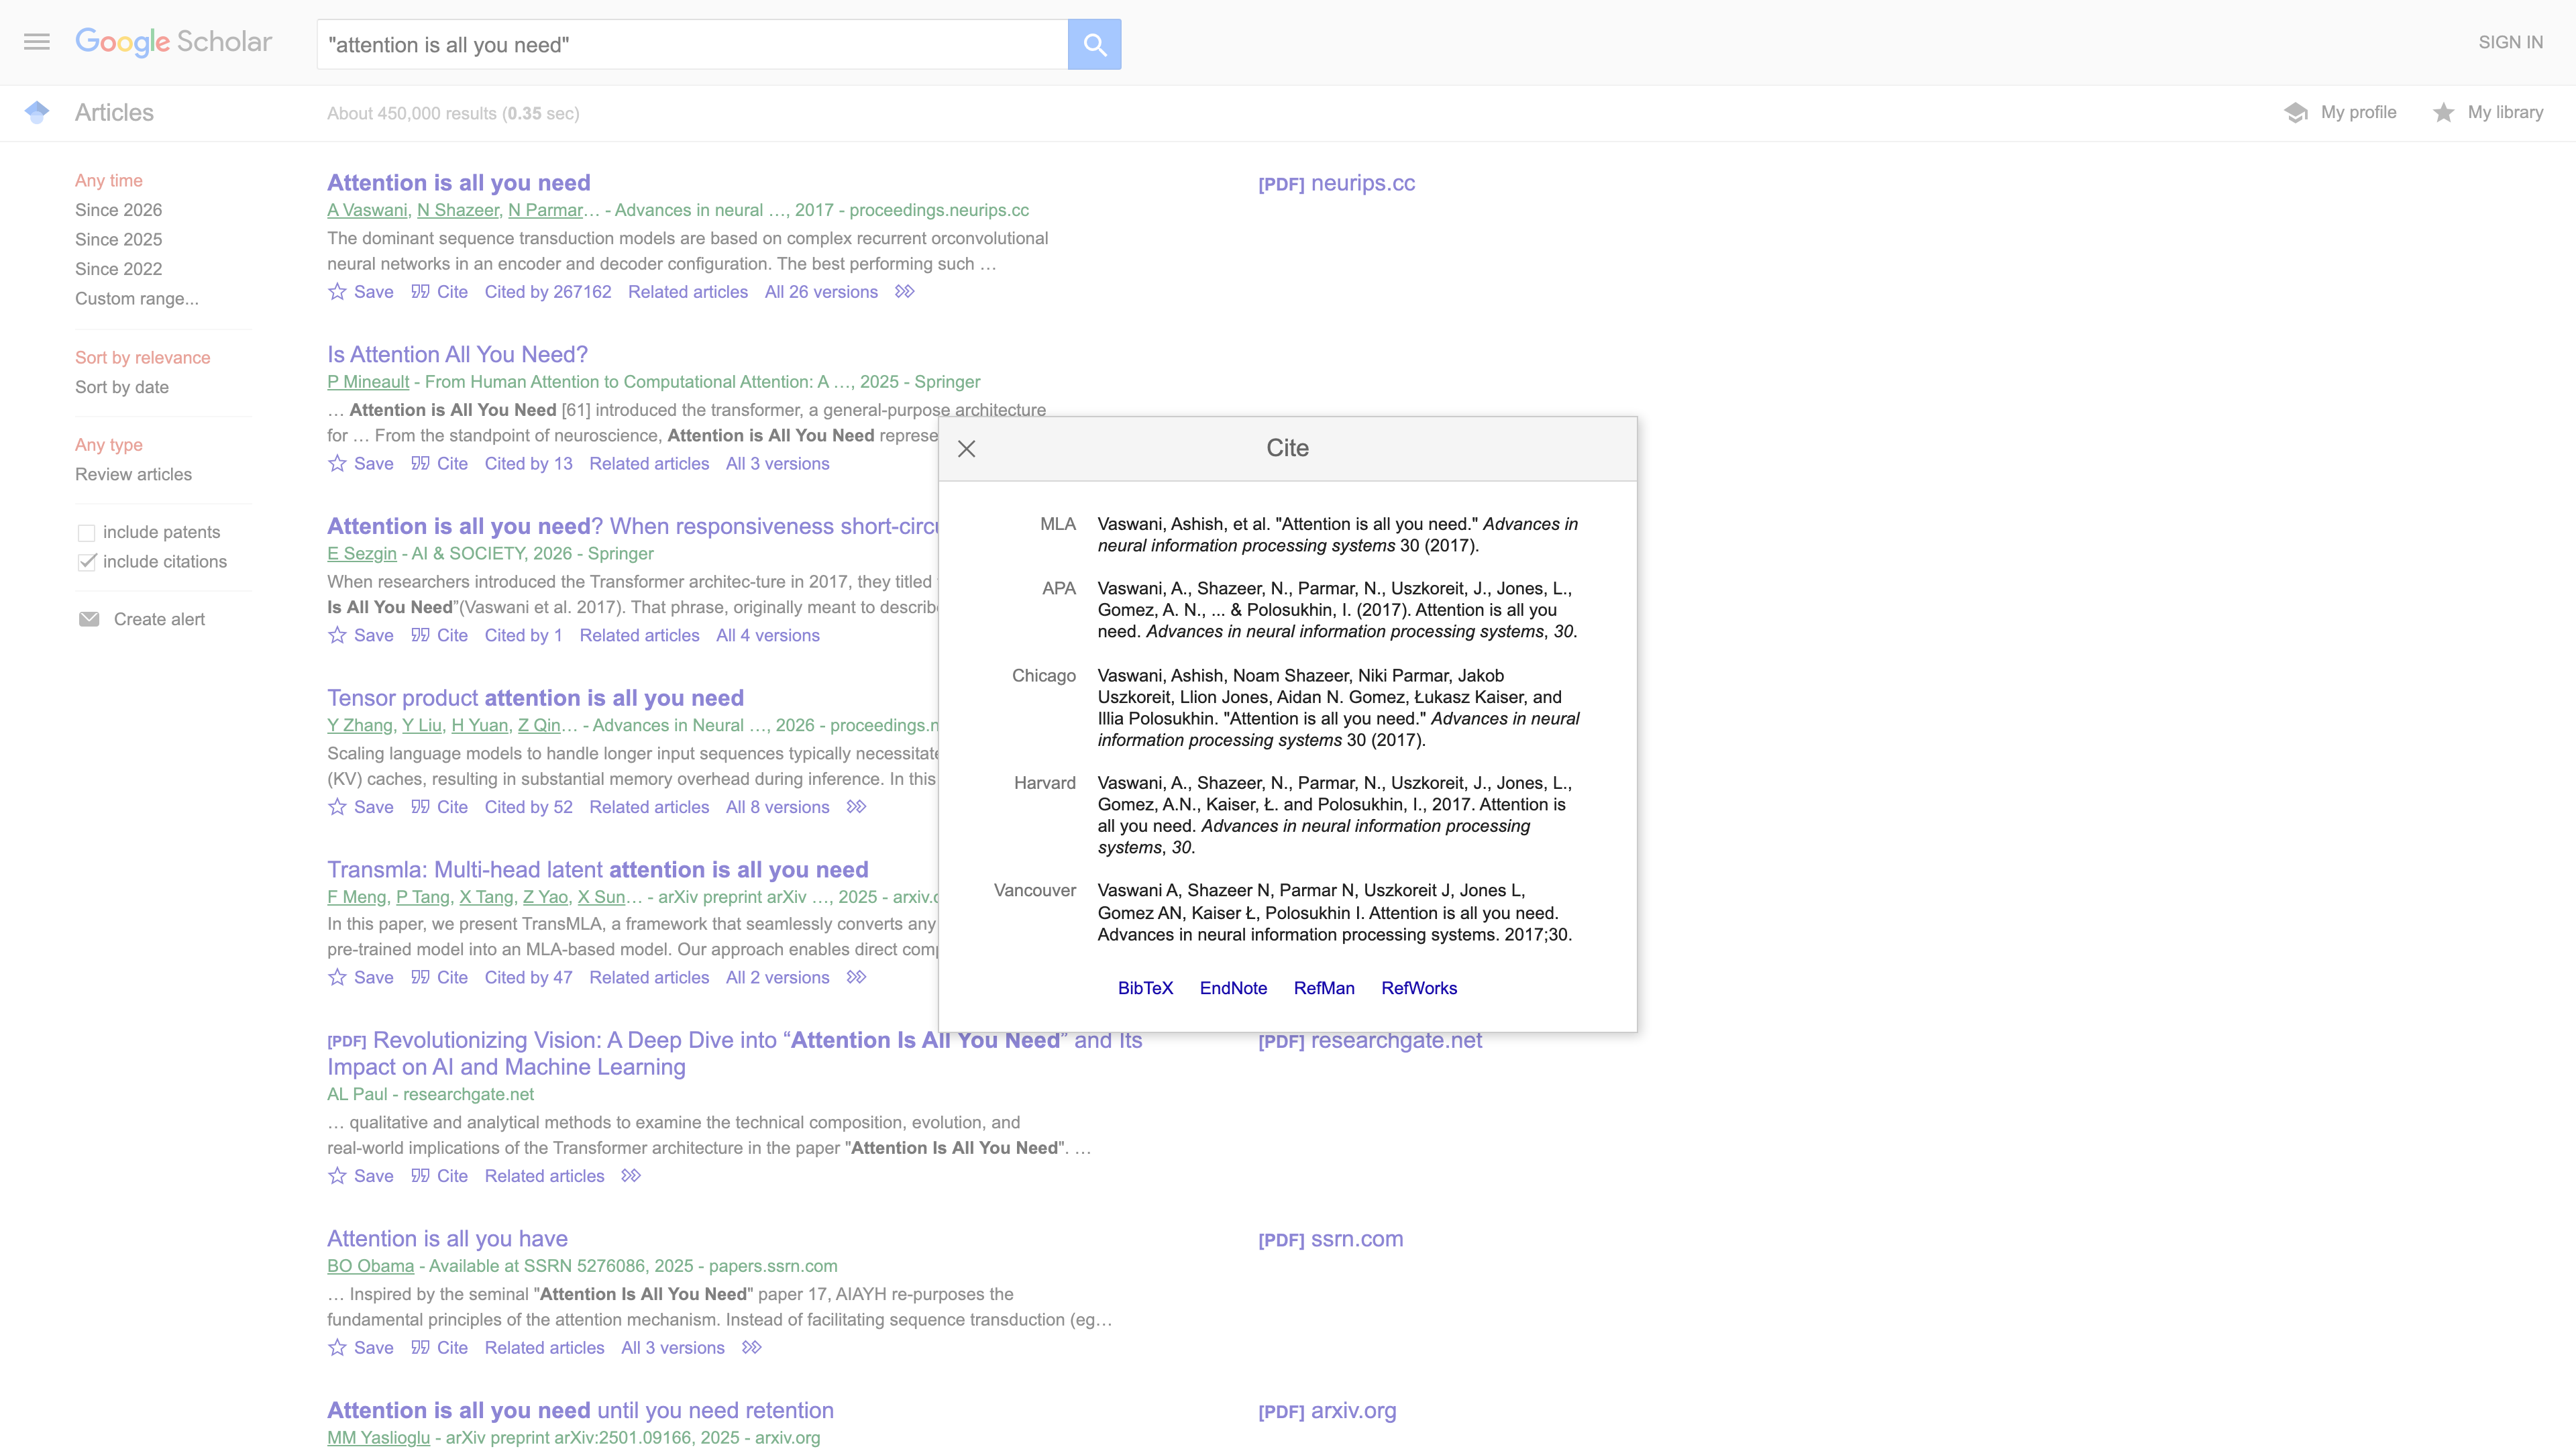
Task: Open author BO Obama profile
Action: coord(370,1266)
